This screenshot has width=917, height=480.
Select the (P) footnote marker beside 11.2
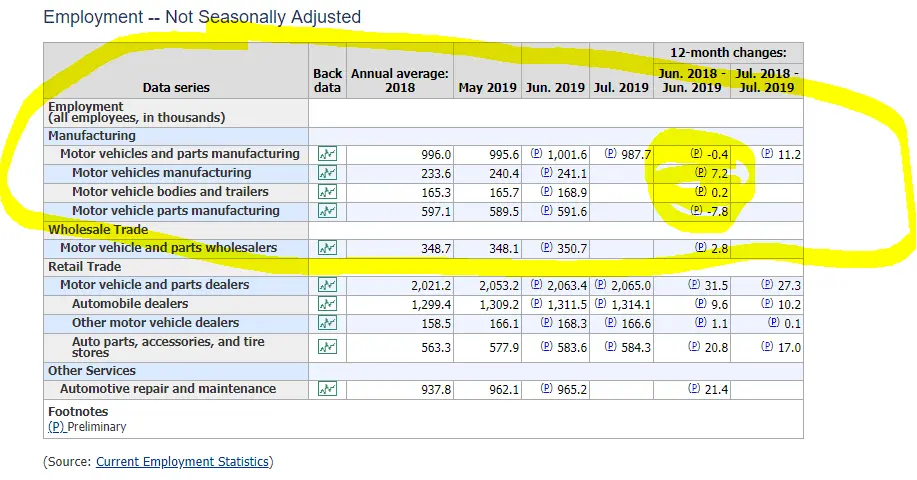[x=767, y=154]
